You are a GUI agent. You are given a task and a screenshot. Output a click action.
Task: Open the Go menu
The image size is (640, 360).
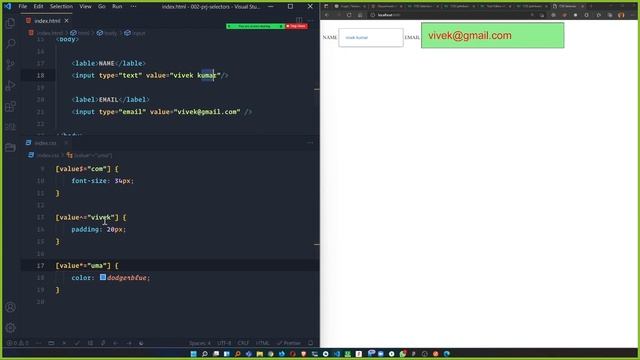coord(102,7)
